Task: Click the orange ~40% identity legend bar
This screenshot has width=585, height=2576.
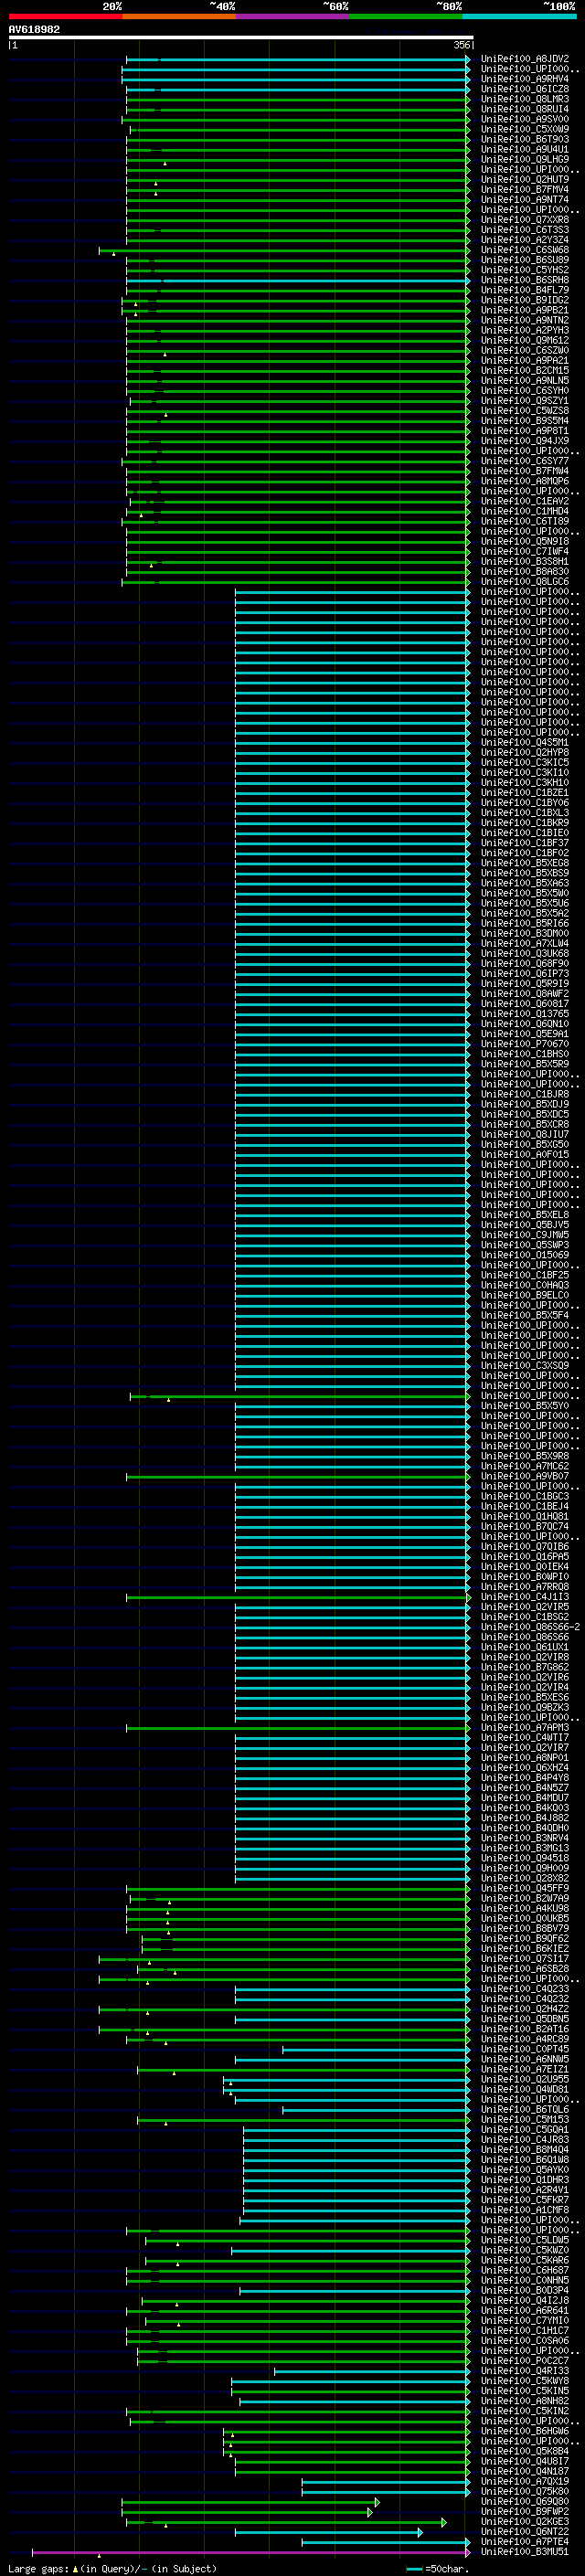Action: click(179, 16)
